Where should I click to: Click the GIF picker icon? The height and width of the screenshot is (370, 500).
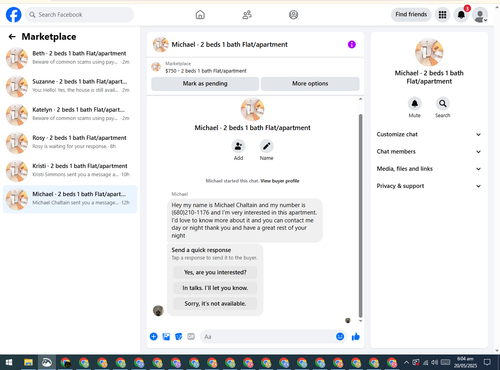point(191,337)
